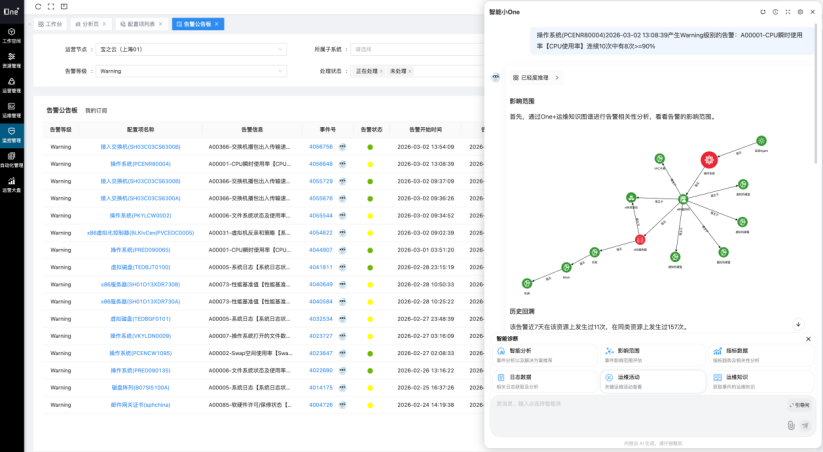Click the new conversation icon in 智能小One header
This screenshot has height=452, width=823.
click(763, 12)
